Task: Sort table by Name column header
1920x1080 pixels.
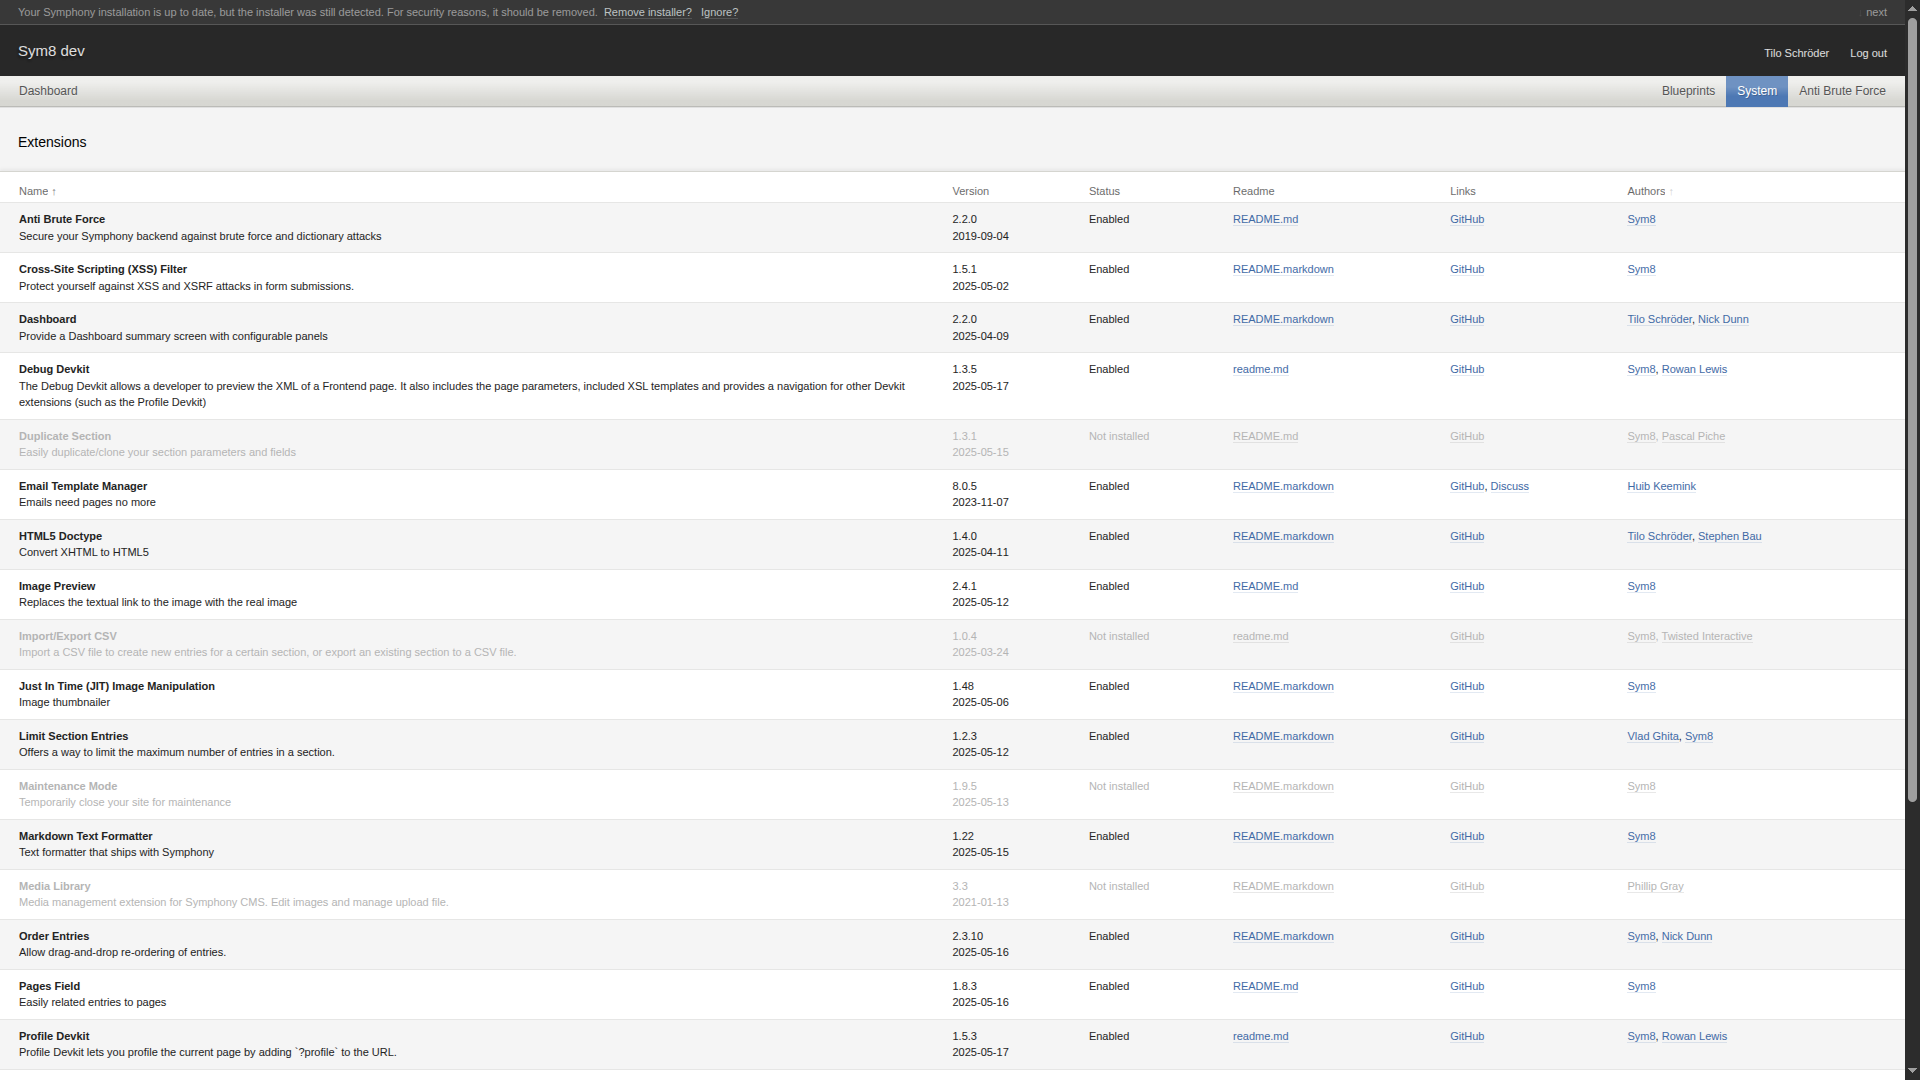Action: click(33, 191)
